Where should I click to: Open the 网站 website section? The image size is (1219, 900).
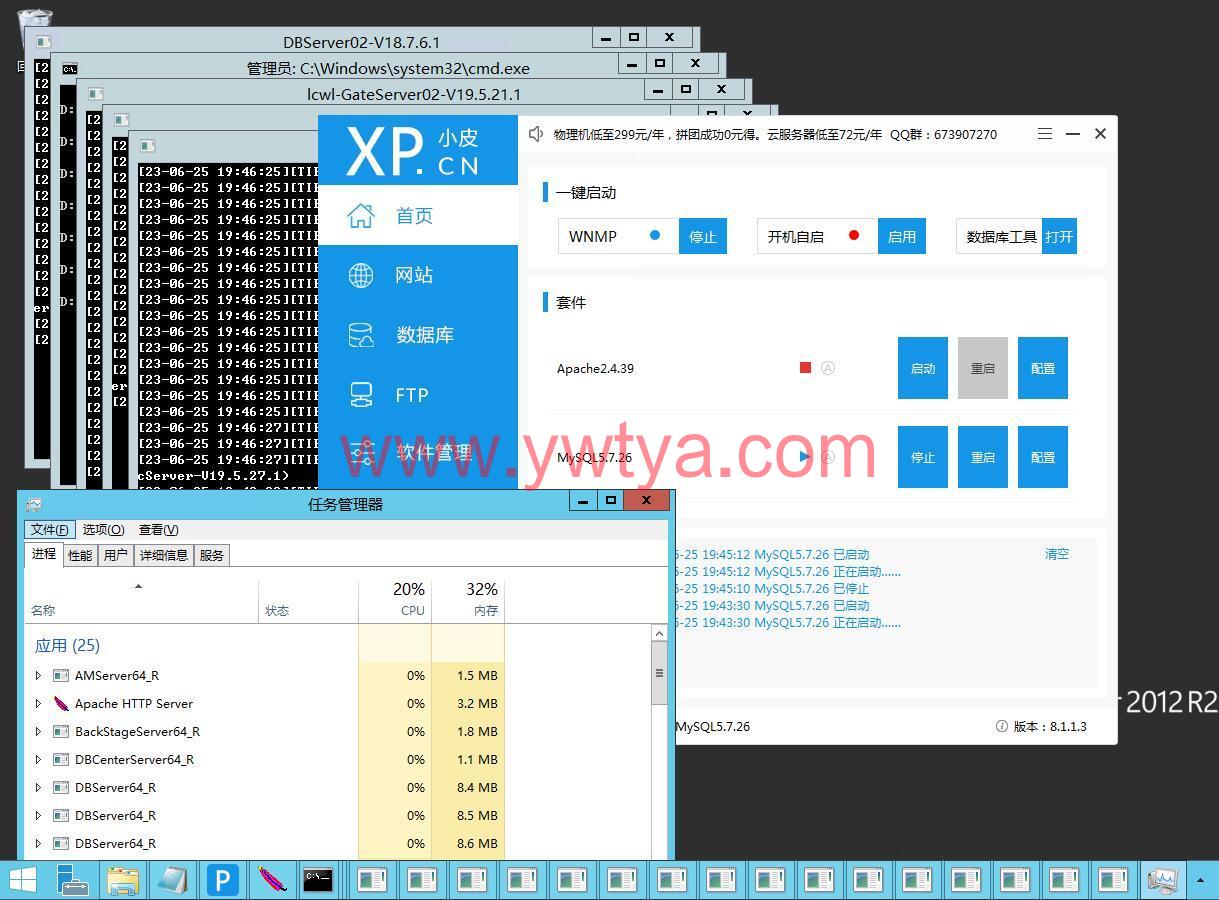coord(417,275)
